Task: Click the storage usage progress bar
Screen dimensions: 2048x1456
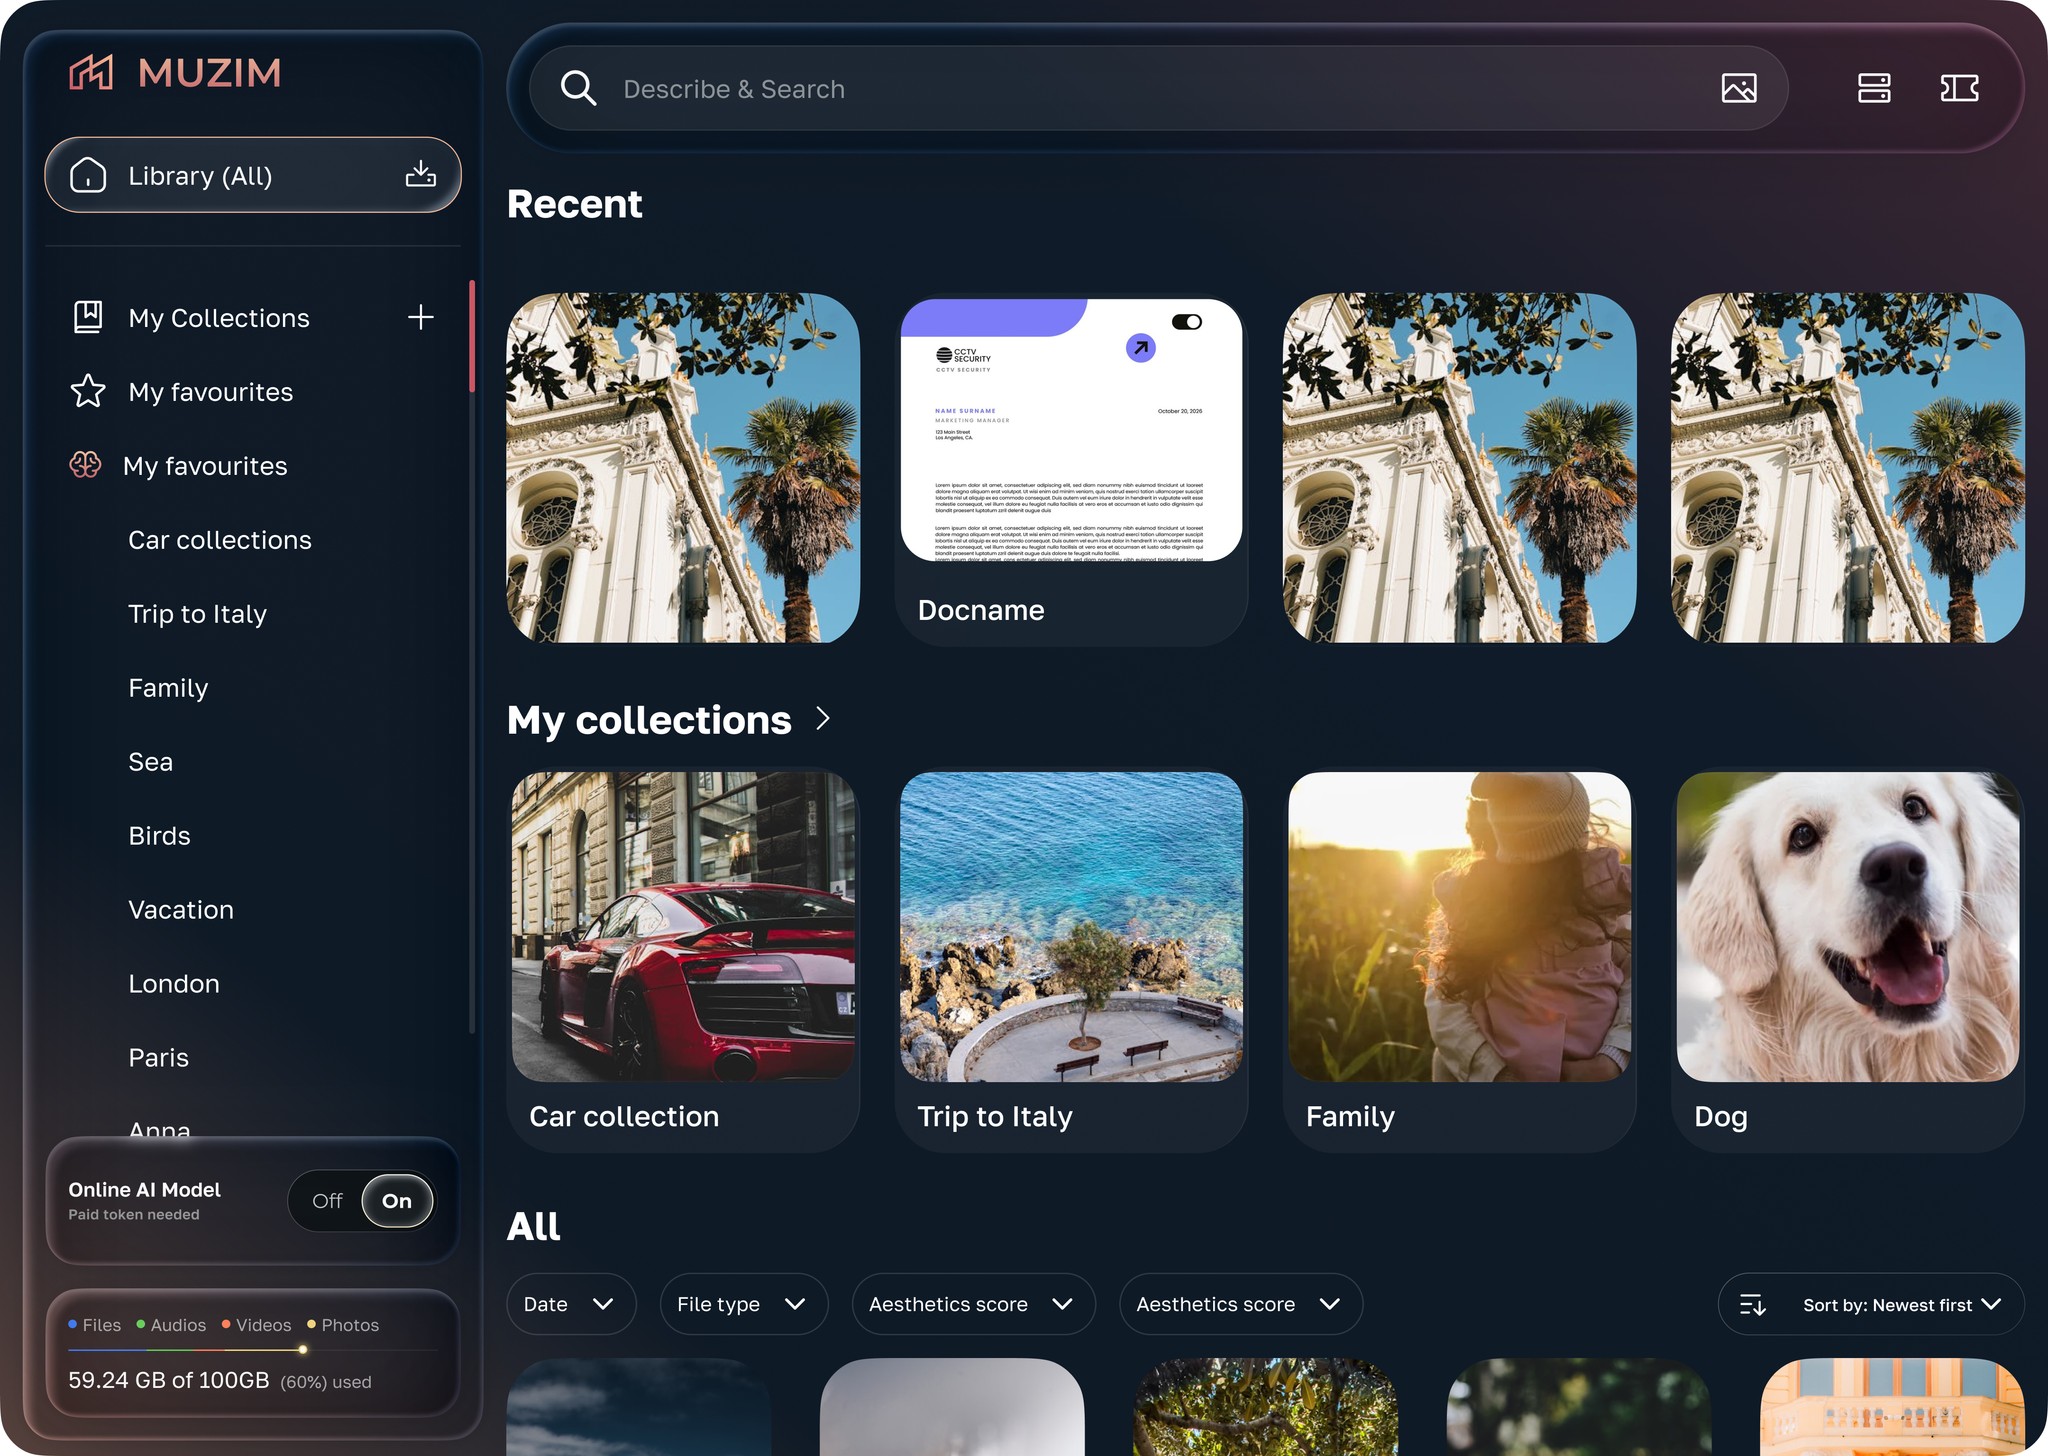Action: click(252, 1350)
